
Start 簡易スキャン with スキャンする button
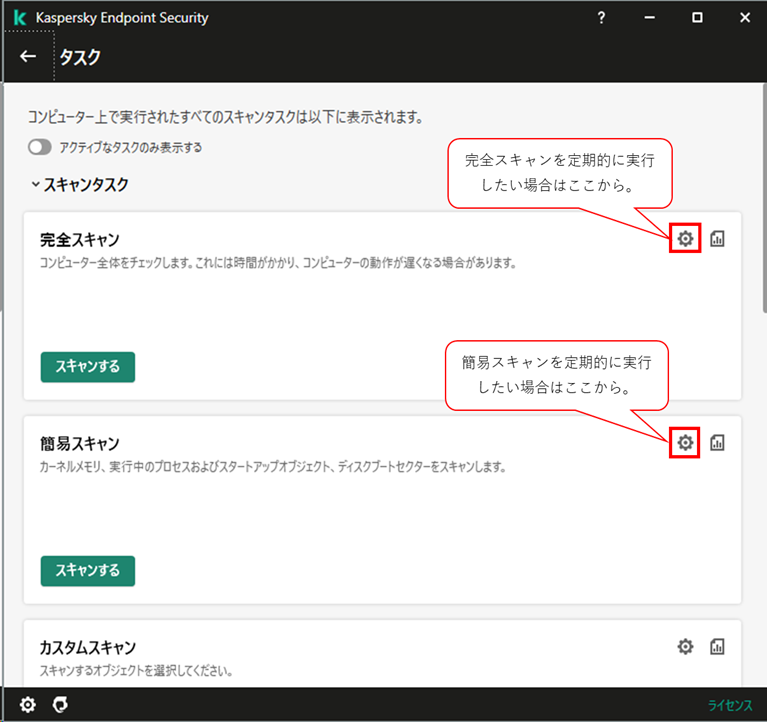point(88,570)
